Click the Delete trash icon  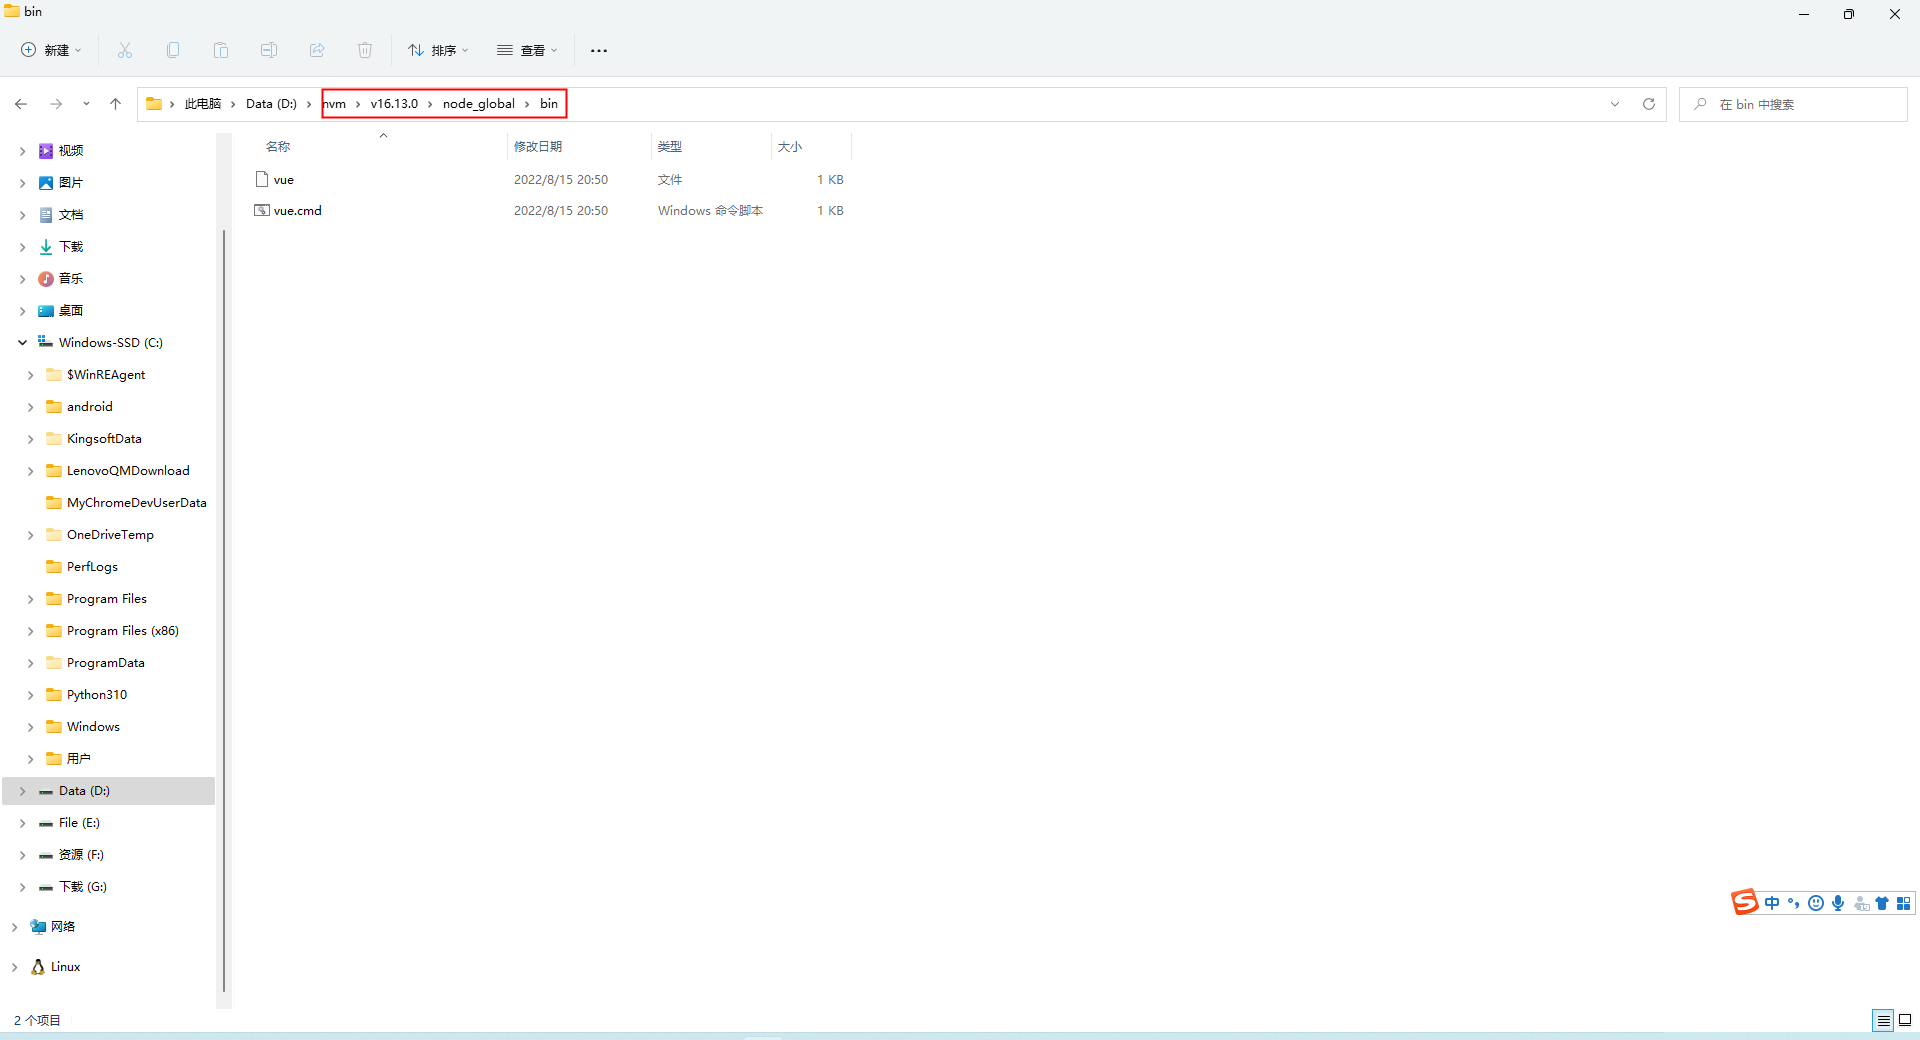click(x=365, y=50)
